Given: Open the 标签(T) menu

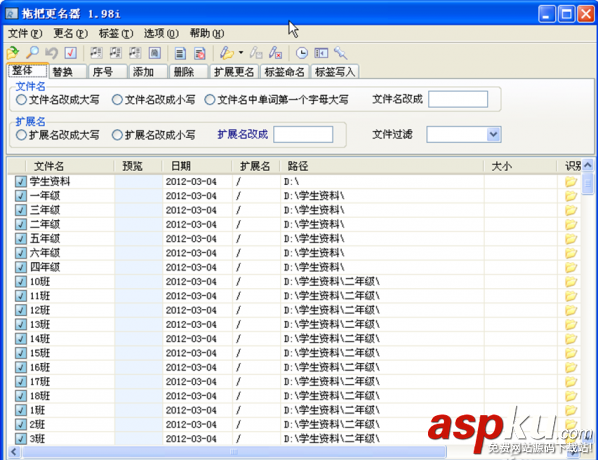Looking at the screenshot, I should 116,34.
